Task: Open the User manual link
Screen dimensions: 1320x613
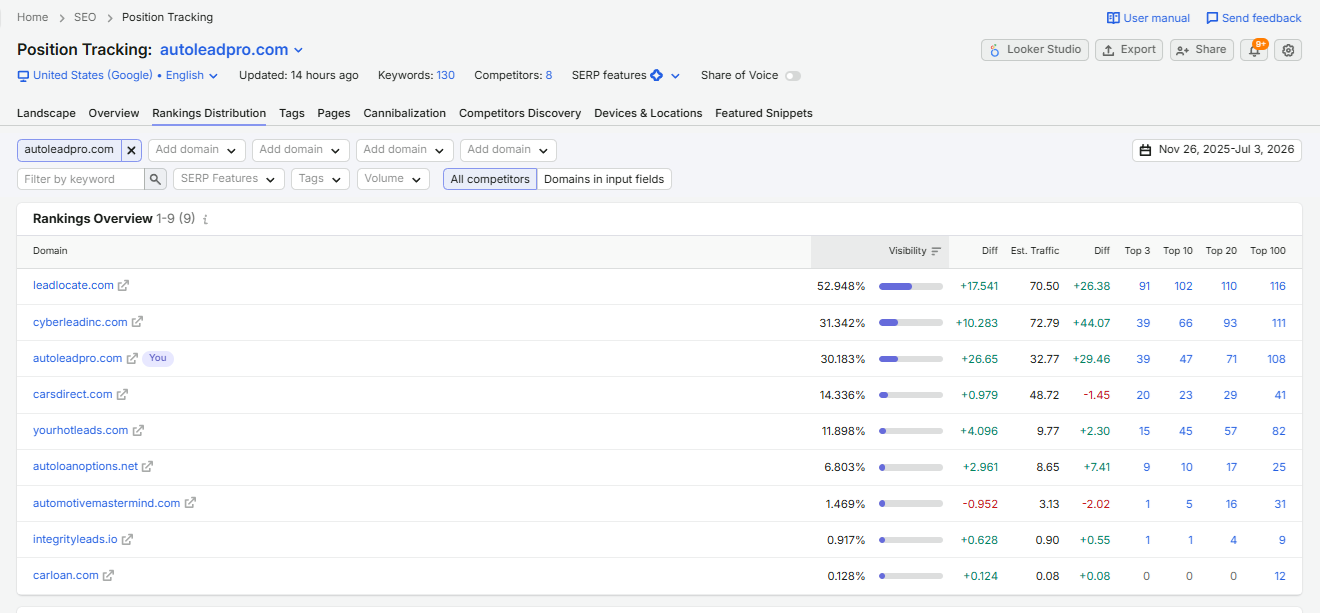Action: tap(1148, 18)
